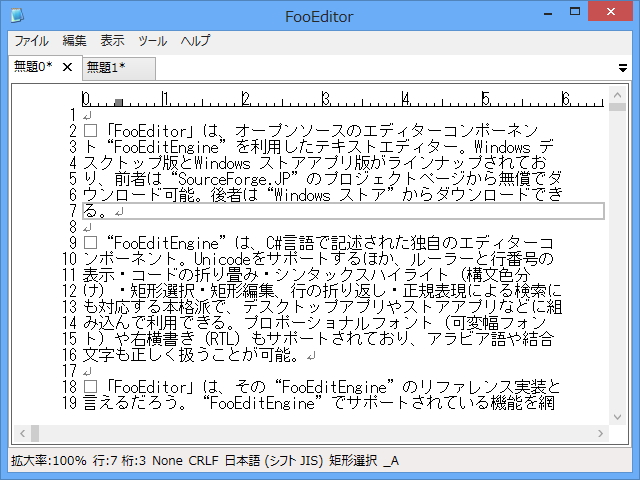
Task: Switch to the 無題1* tab
Action: [x=119, y=67]
